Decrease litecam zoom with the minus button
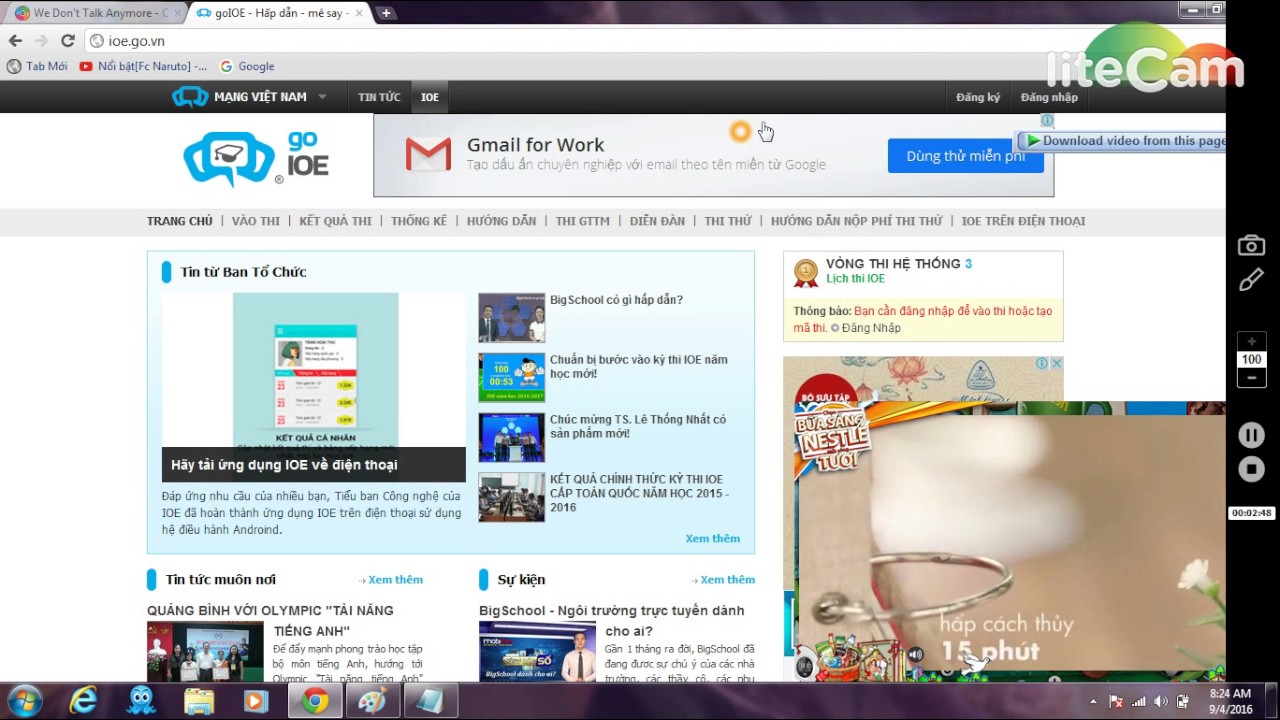Viewport: 1280px width, 720px height. pyautogui.click(x=1251, y=378)
